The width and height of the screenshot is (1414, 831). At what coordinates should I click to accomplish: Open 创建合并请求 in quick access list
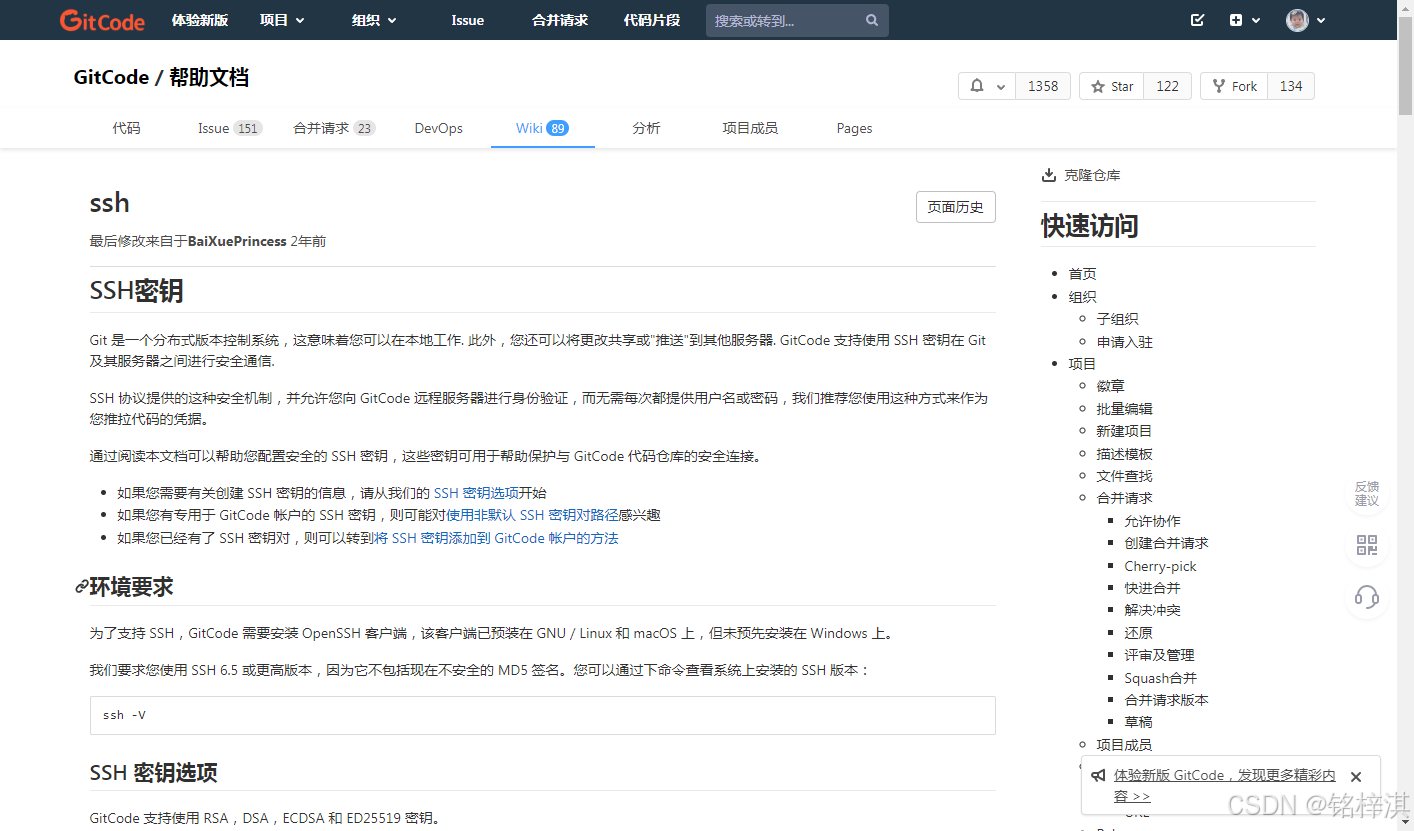[1166, 543]
